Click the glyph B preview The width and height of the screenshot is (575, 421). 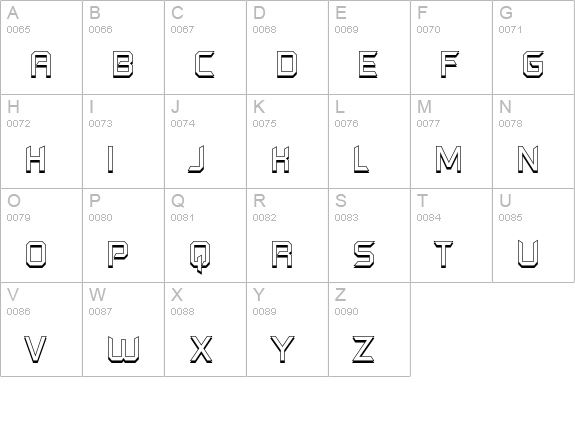[123, 65]
